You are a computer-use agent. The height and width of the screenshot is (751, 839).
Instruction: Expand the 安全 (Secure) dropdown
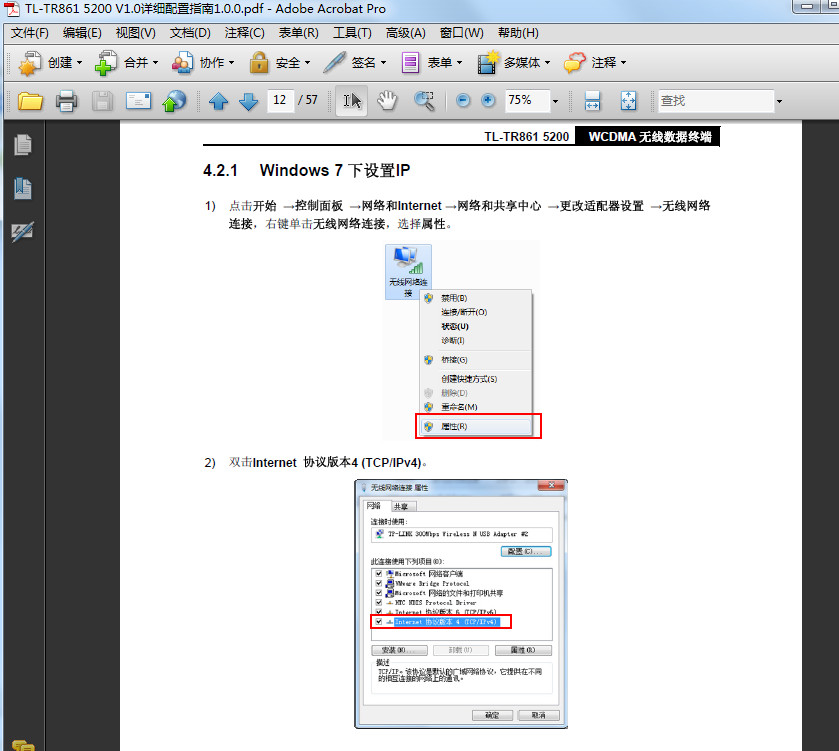pyautogui.click(x=308, y=63)
